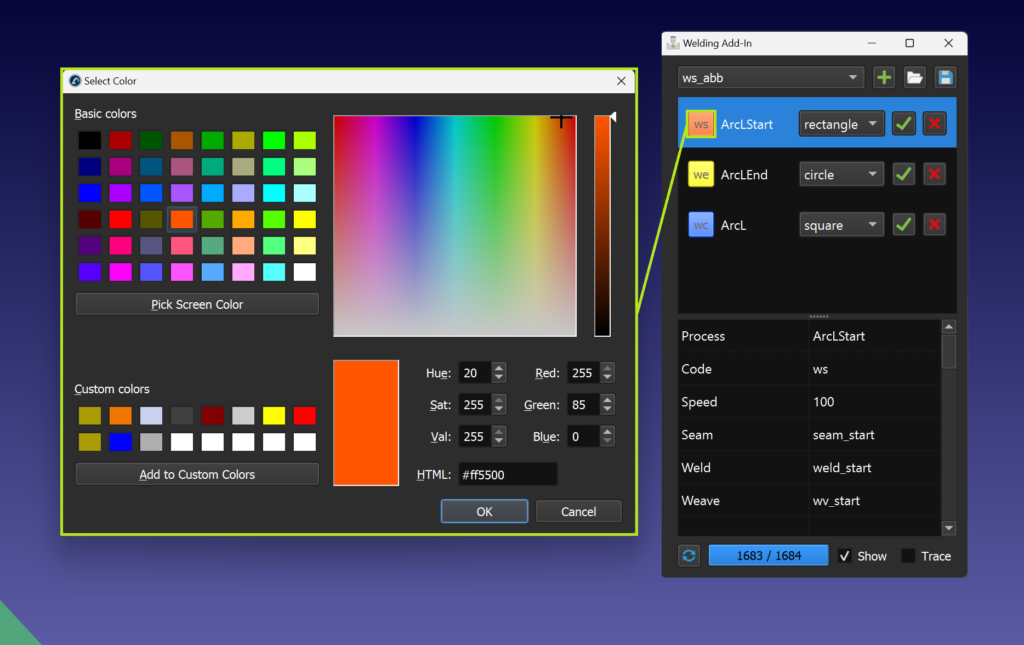Viewport: 1024px width, 645px height.
Task: Click inside the HTML color input field
Action: click(507, 474)
